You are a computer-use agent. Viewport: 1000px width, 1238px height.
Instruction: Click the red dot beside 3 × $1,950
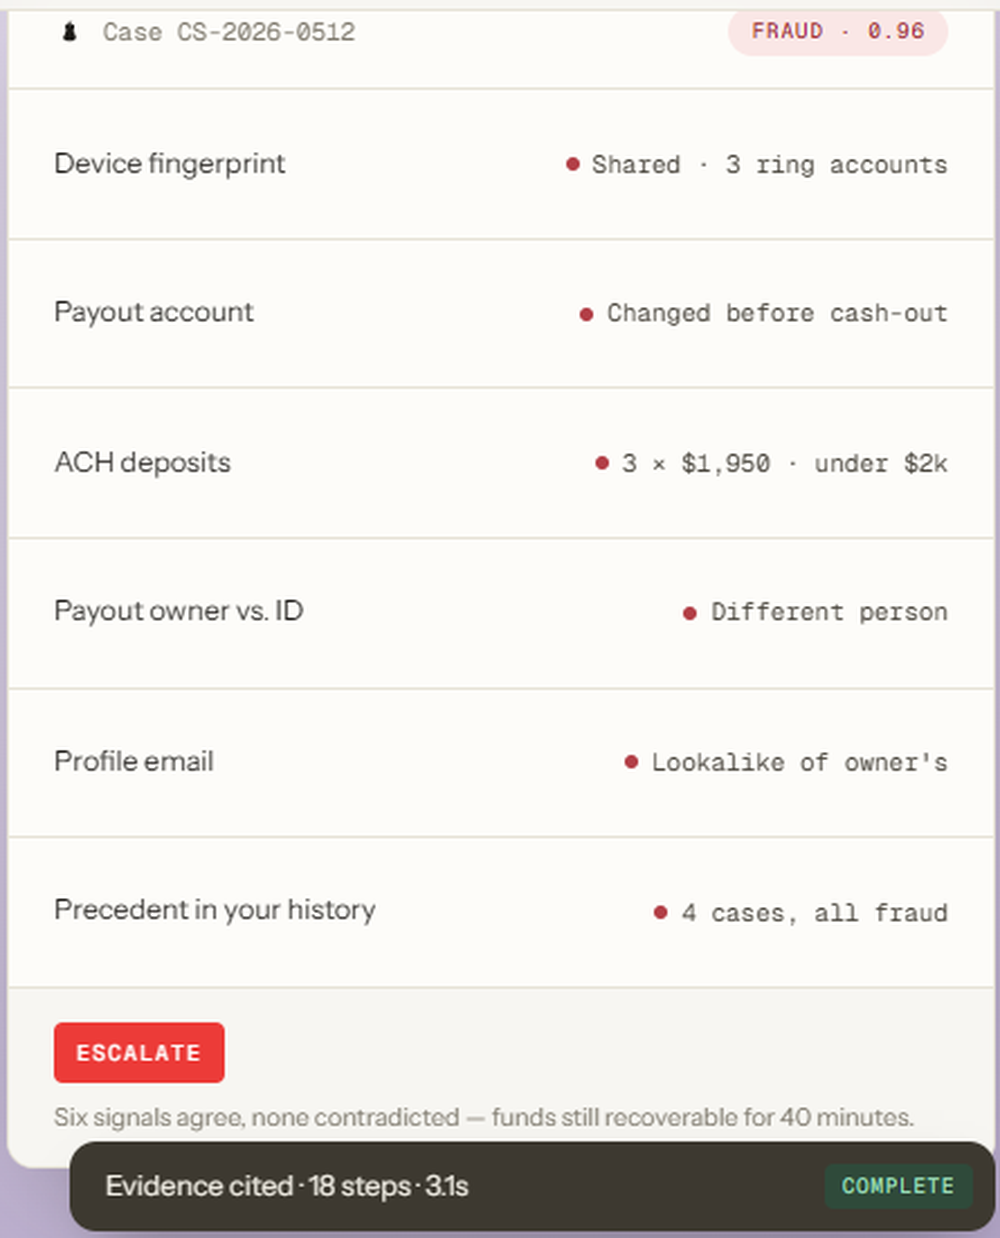tap(602, 463)
